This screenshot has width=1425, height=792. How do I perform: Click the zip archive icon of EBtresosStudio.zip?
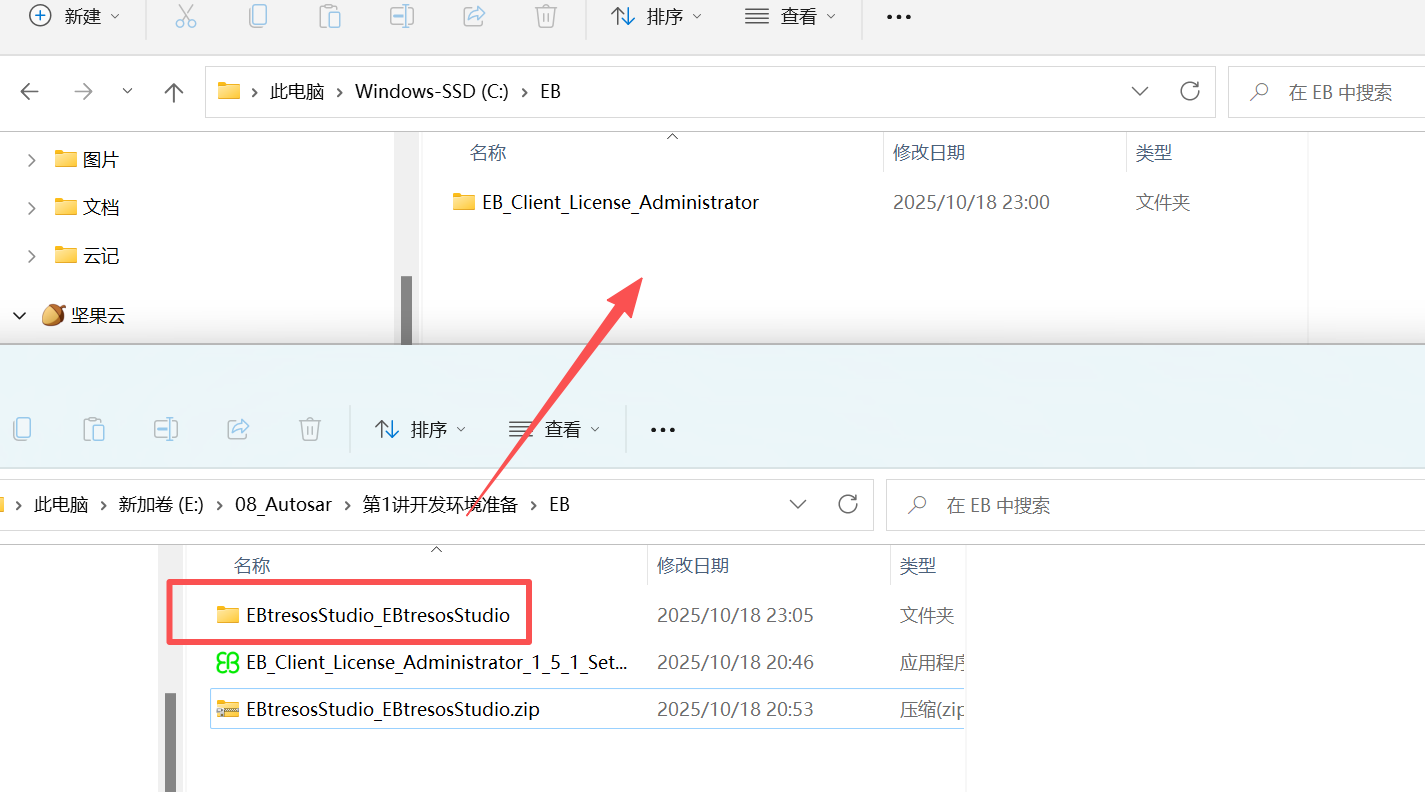coord(228,709)
